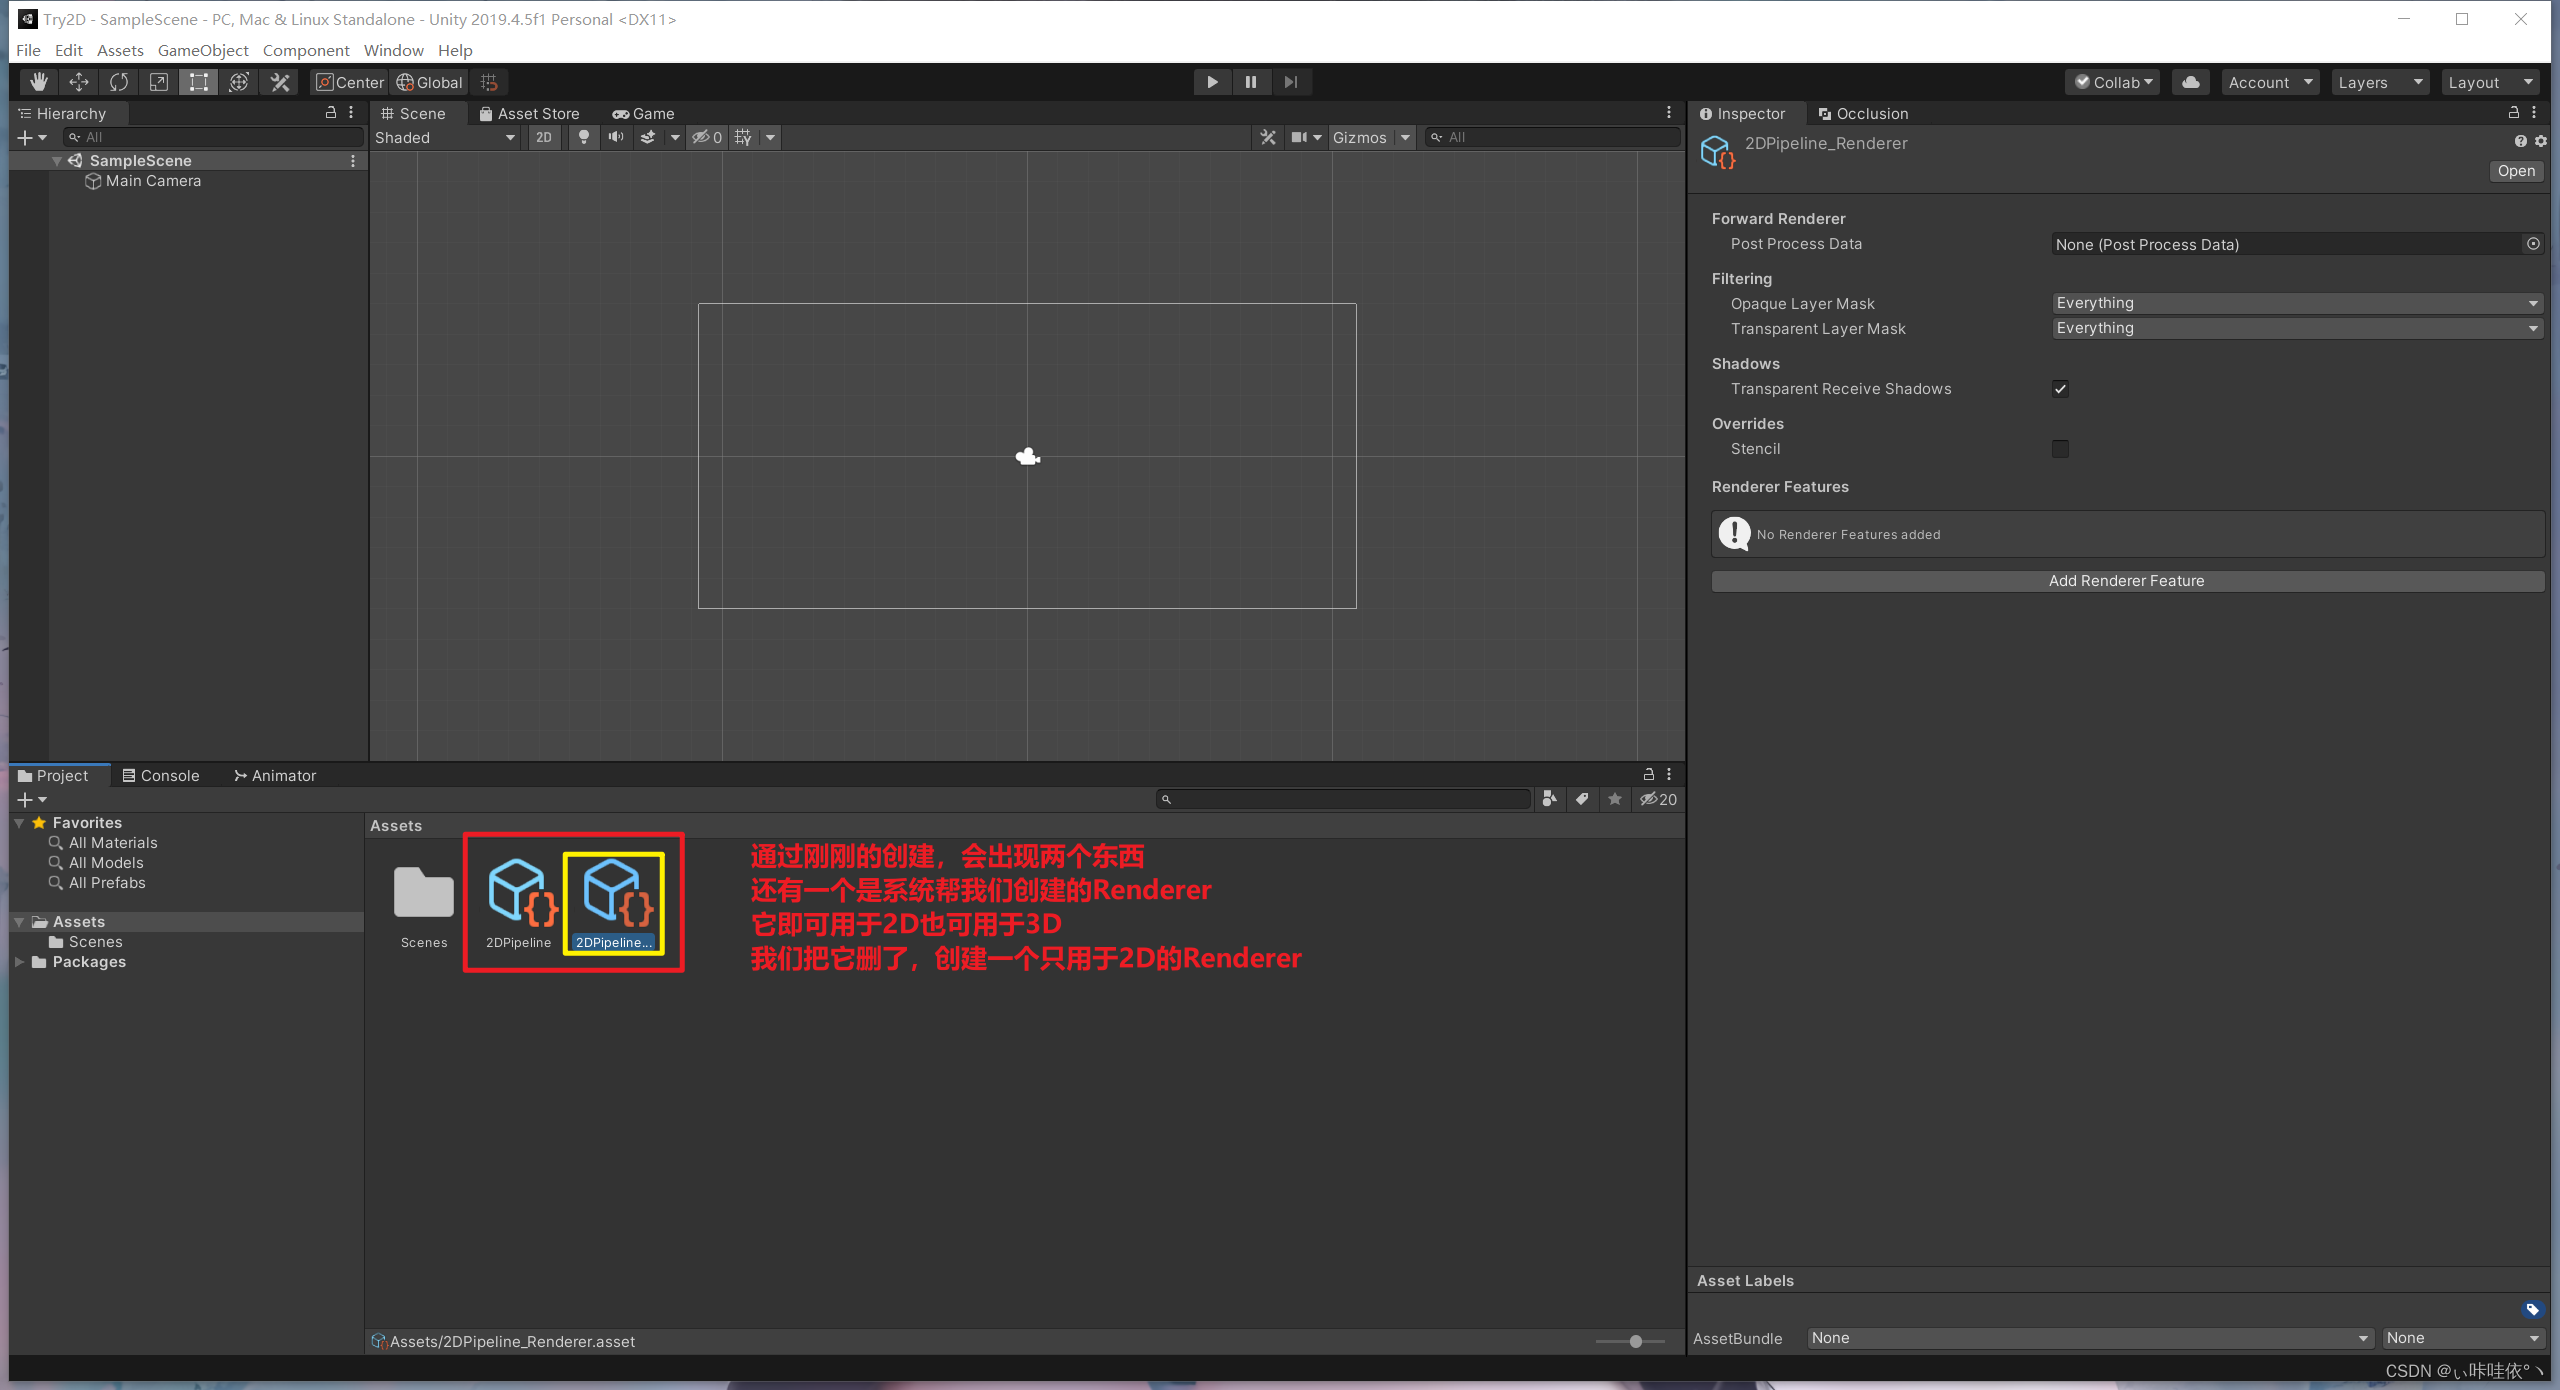Viewport: 2560px width, 1390px height.
Task: Open the Shaded draw mode dropdown
Action: [445, 137]
